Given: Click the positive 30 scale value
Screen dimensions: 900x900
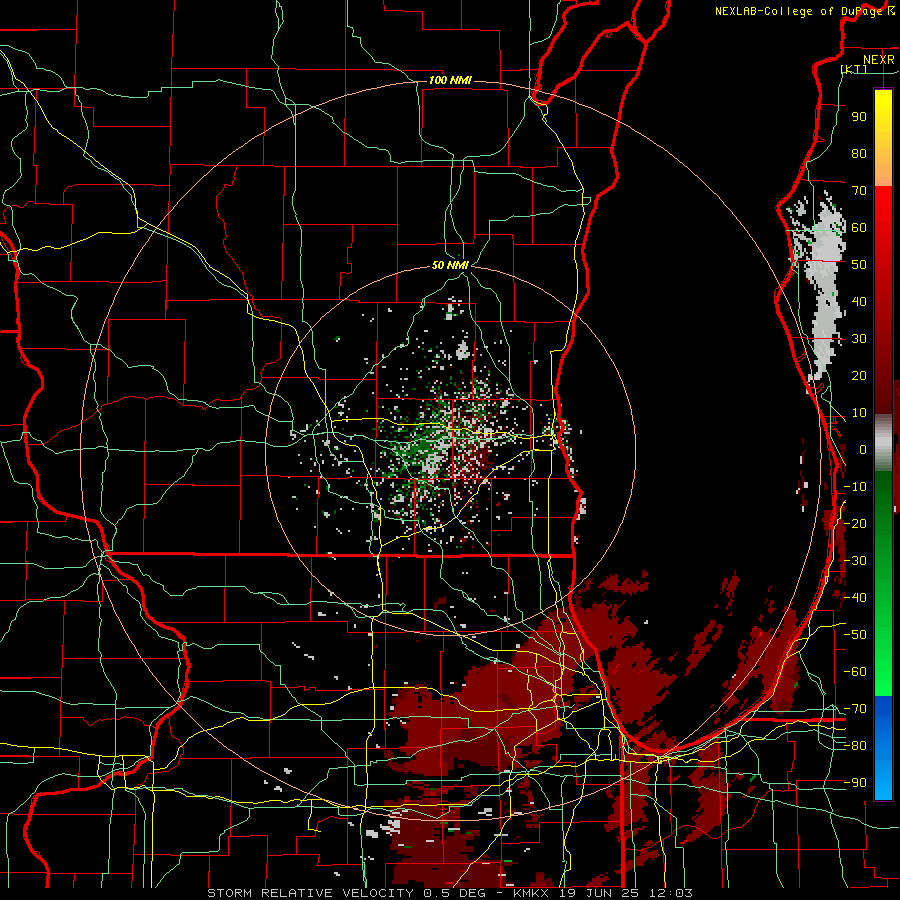Looking at the screenshot, I should tap(859, 339).
